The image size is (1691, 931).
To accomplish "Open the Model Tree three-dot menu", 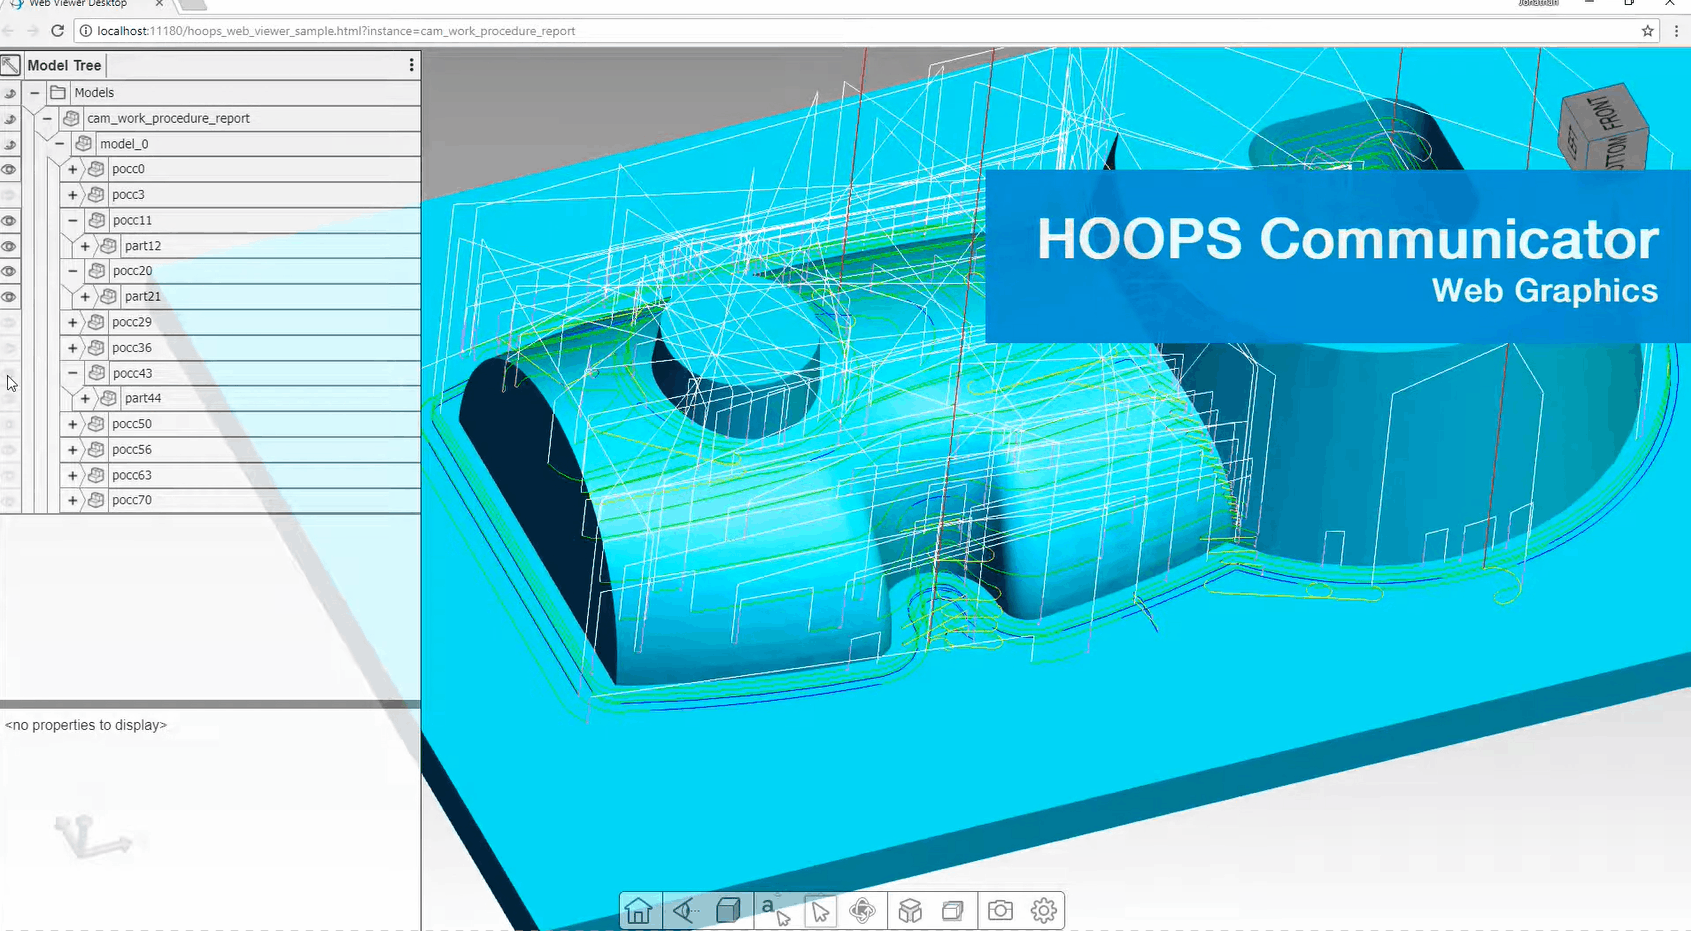I will click(x=411, y=65).
